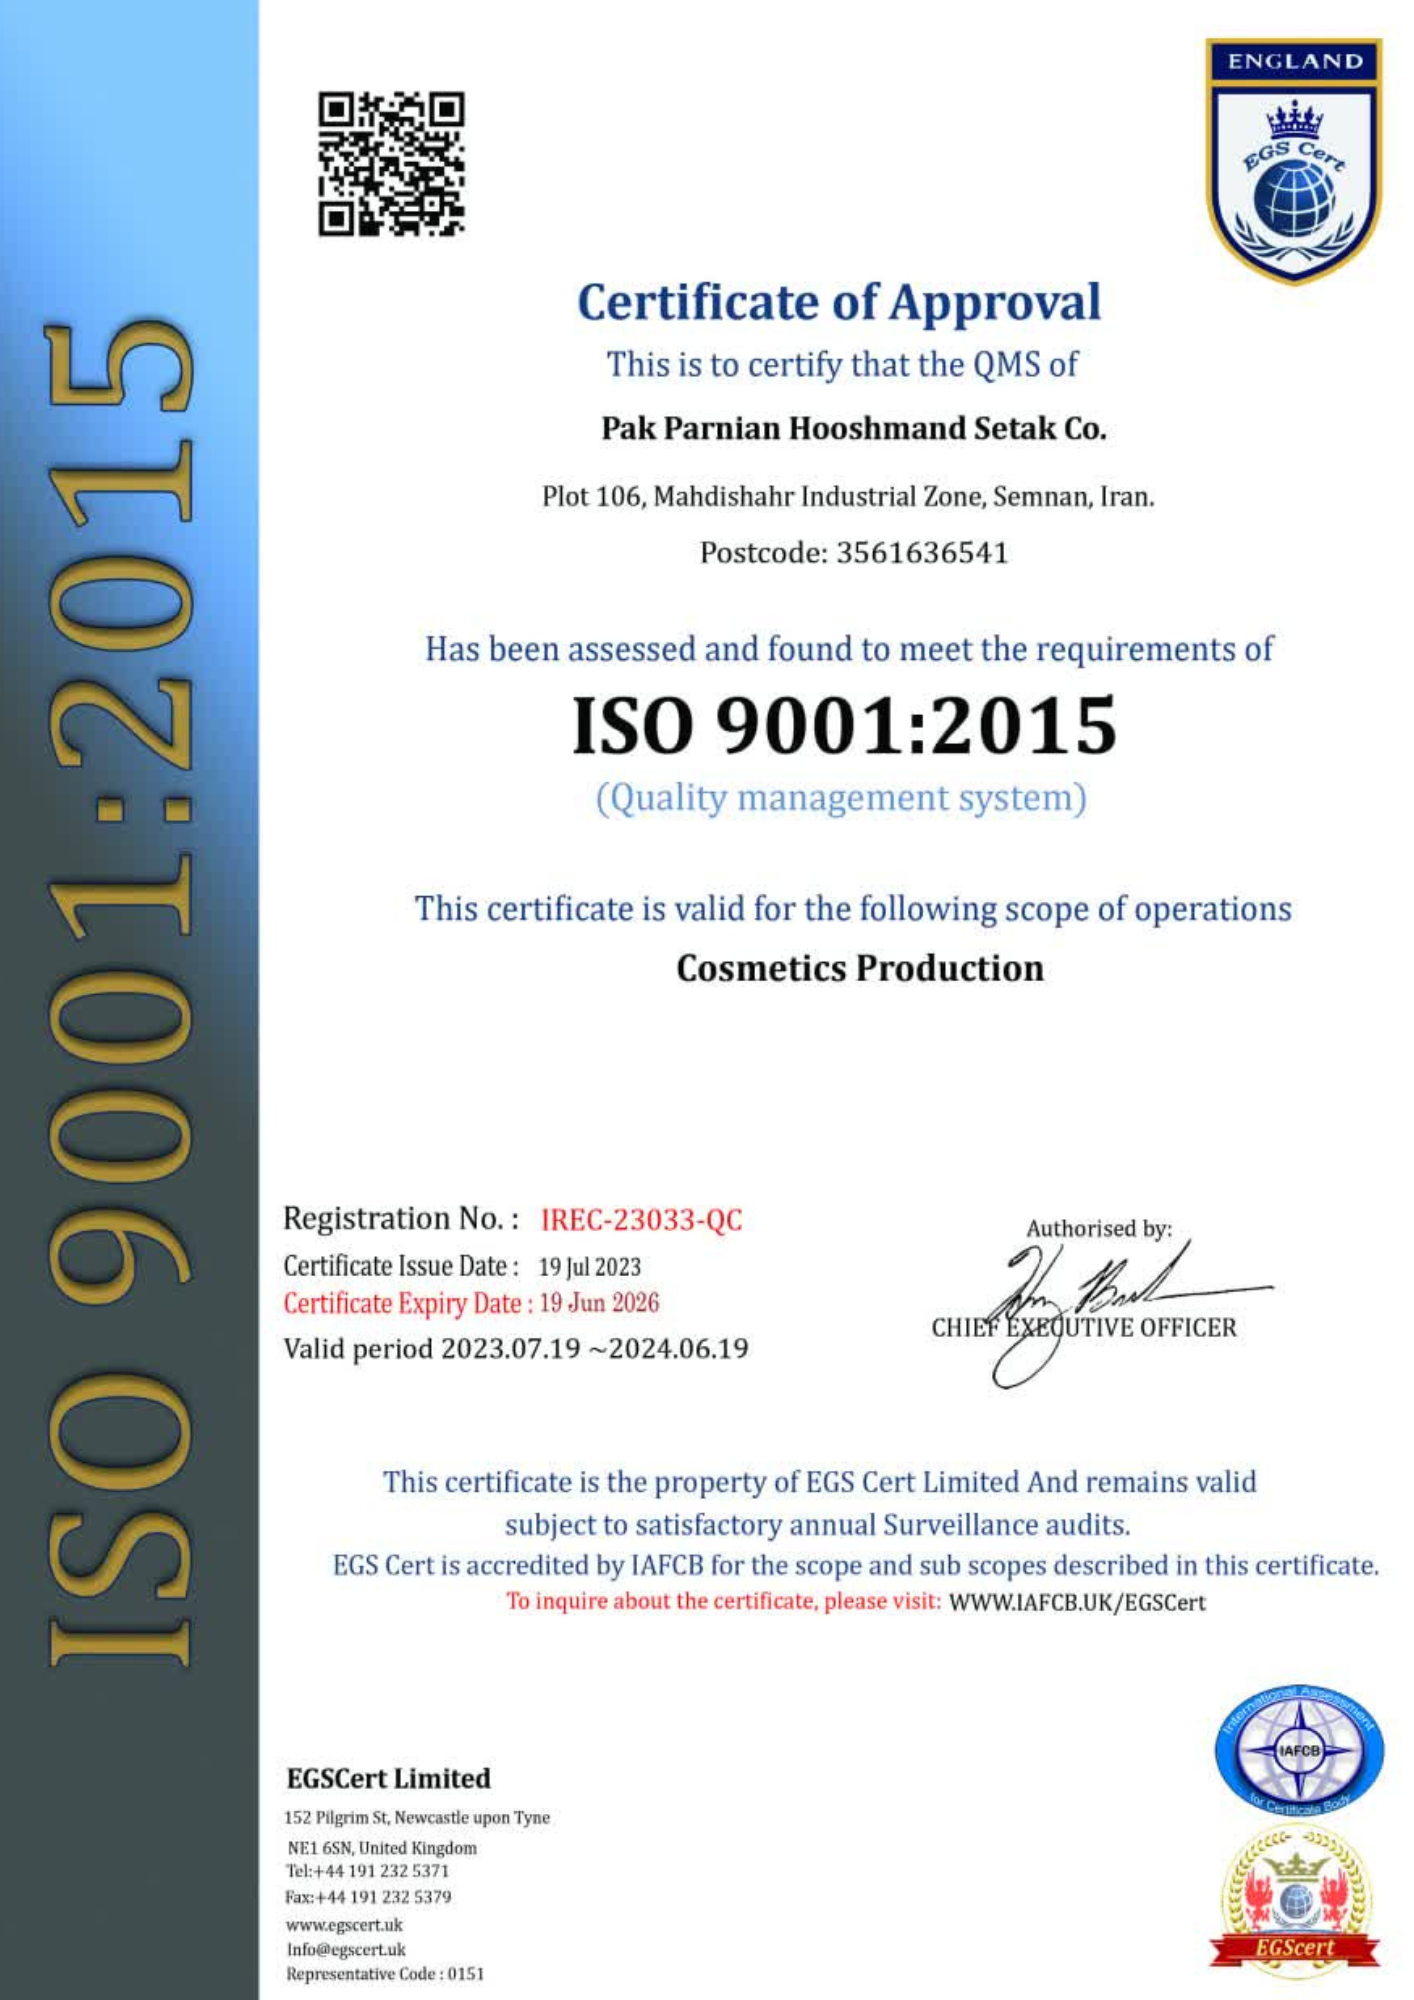
Task: Click the 'Registration No. :' label
Action: 401,1219
